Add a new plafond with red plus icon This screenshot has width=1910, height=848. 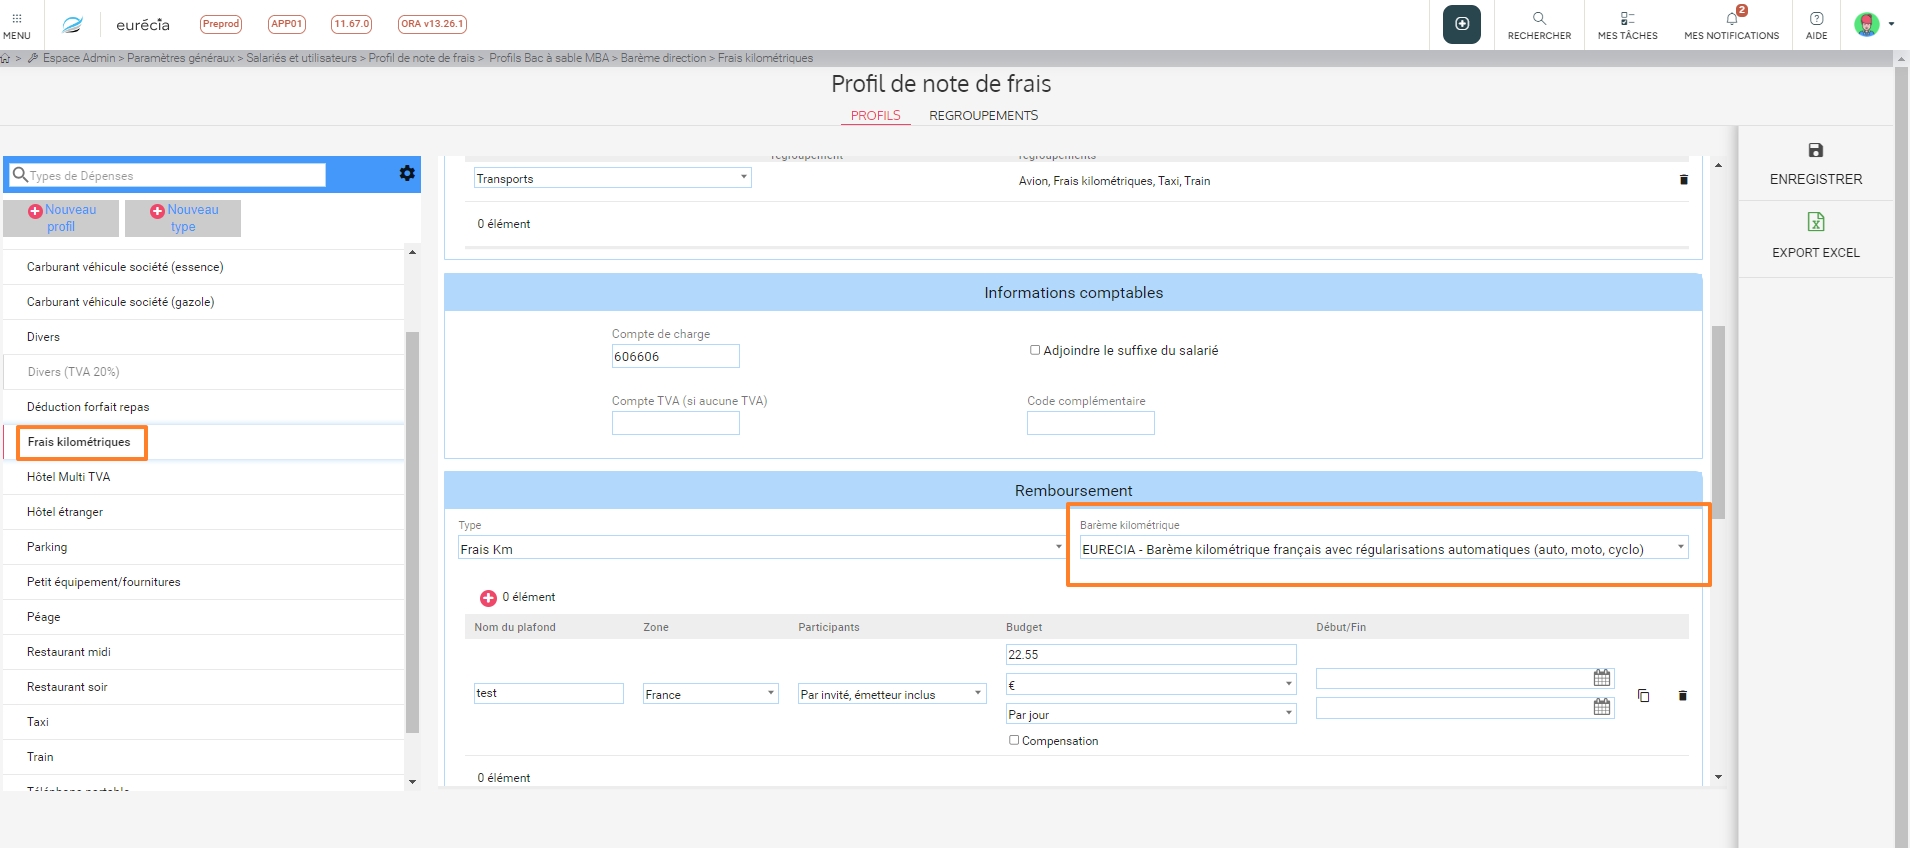click(x=488, y=598)
